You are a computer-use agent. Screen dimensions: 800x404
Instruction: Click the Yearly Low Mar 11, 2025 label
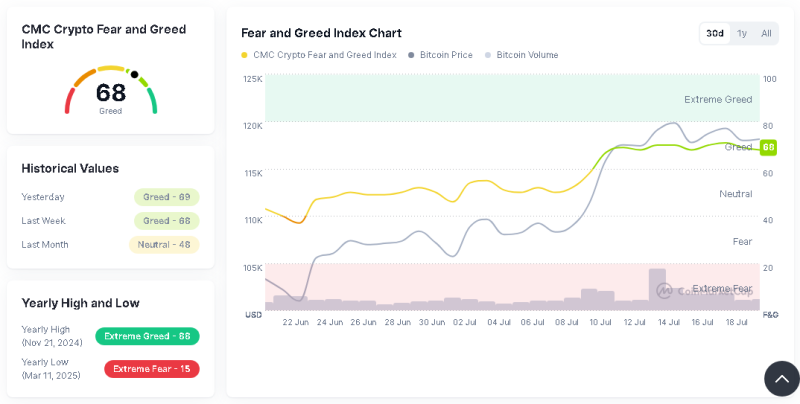tap(51, 369)
